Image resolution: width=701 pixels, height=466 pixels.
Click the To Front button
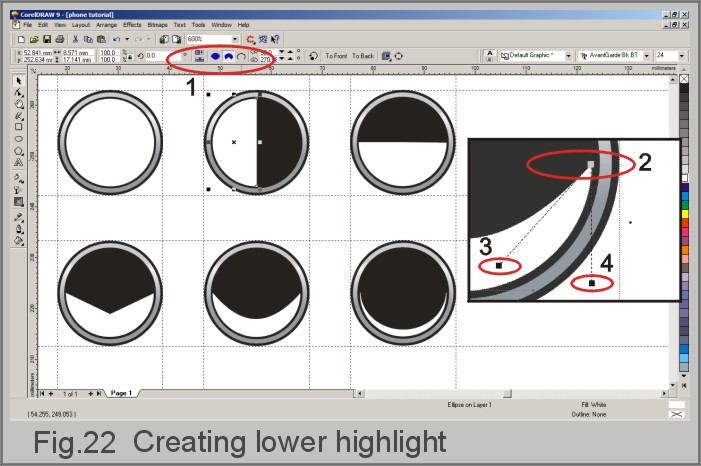(x=336, y=56)
